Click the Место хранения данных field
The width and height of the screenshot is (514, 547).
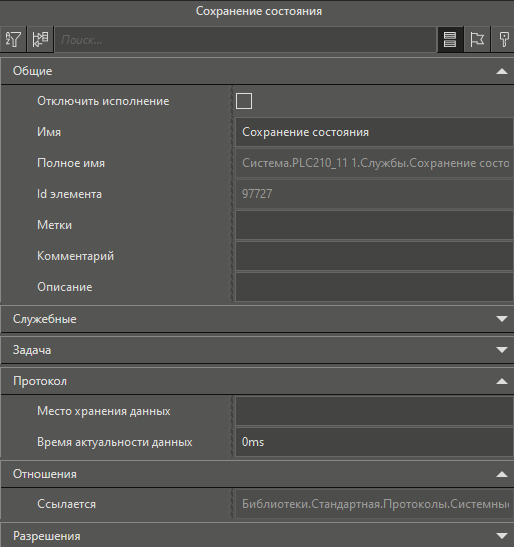click(374, 411)
